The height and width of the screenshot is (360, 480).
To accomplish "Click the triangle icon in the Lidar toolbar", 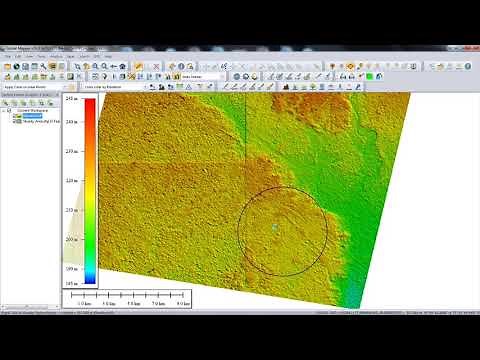I will click(189, 87).
